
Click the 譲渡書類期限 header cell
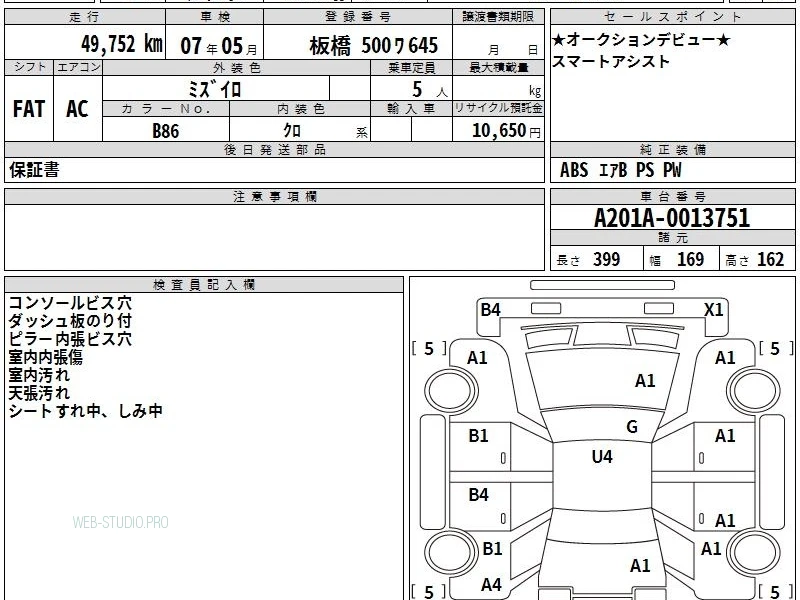pos(498,17)
